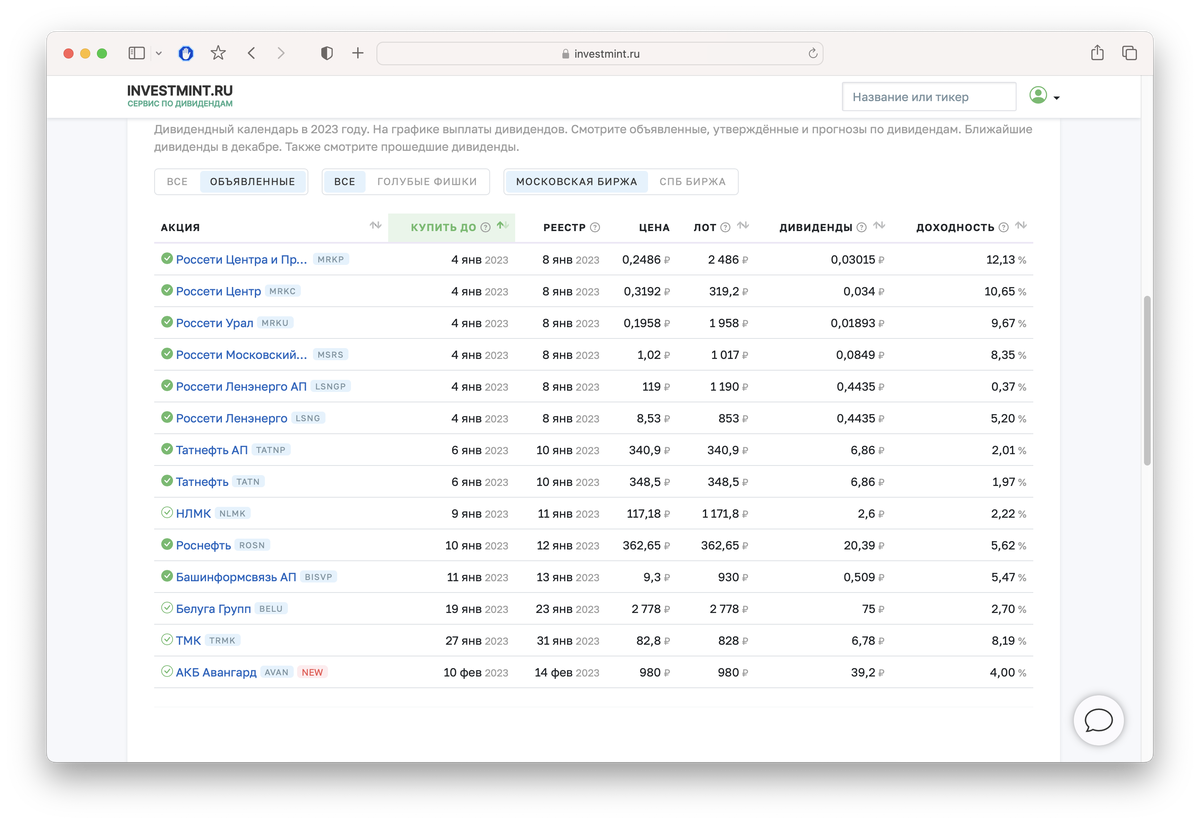
Task: Open the 'Россети Урал' stock link
Action: click(214, 323)
